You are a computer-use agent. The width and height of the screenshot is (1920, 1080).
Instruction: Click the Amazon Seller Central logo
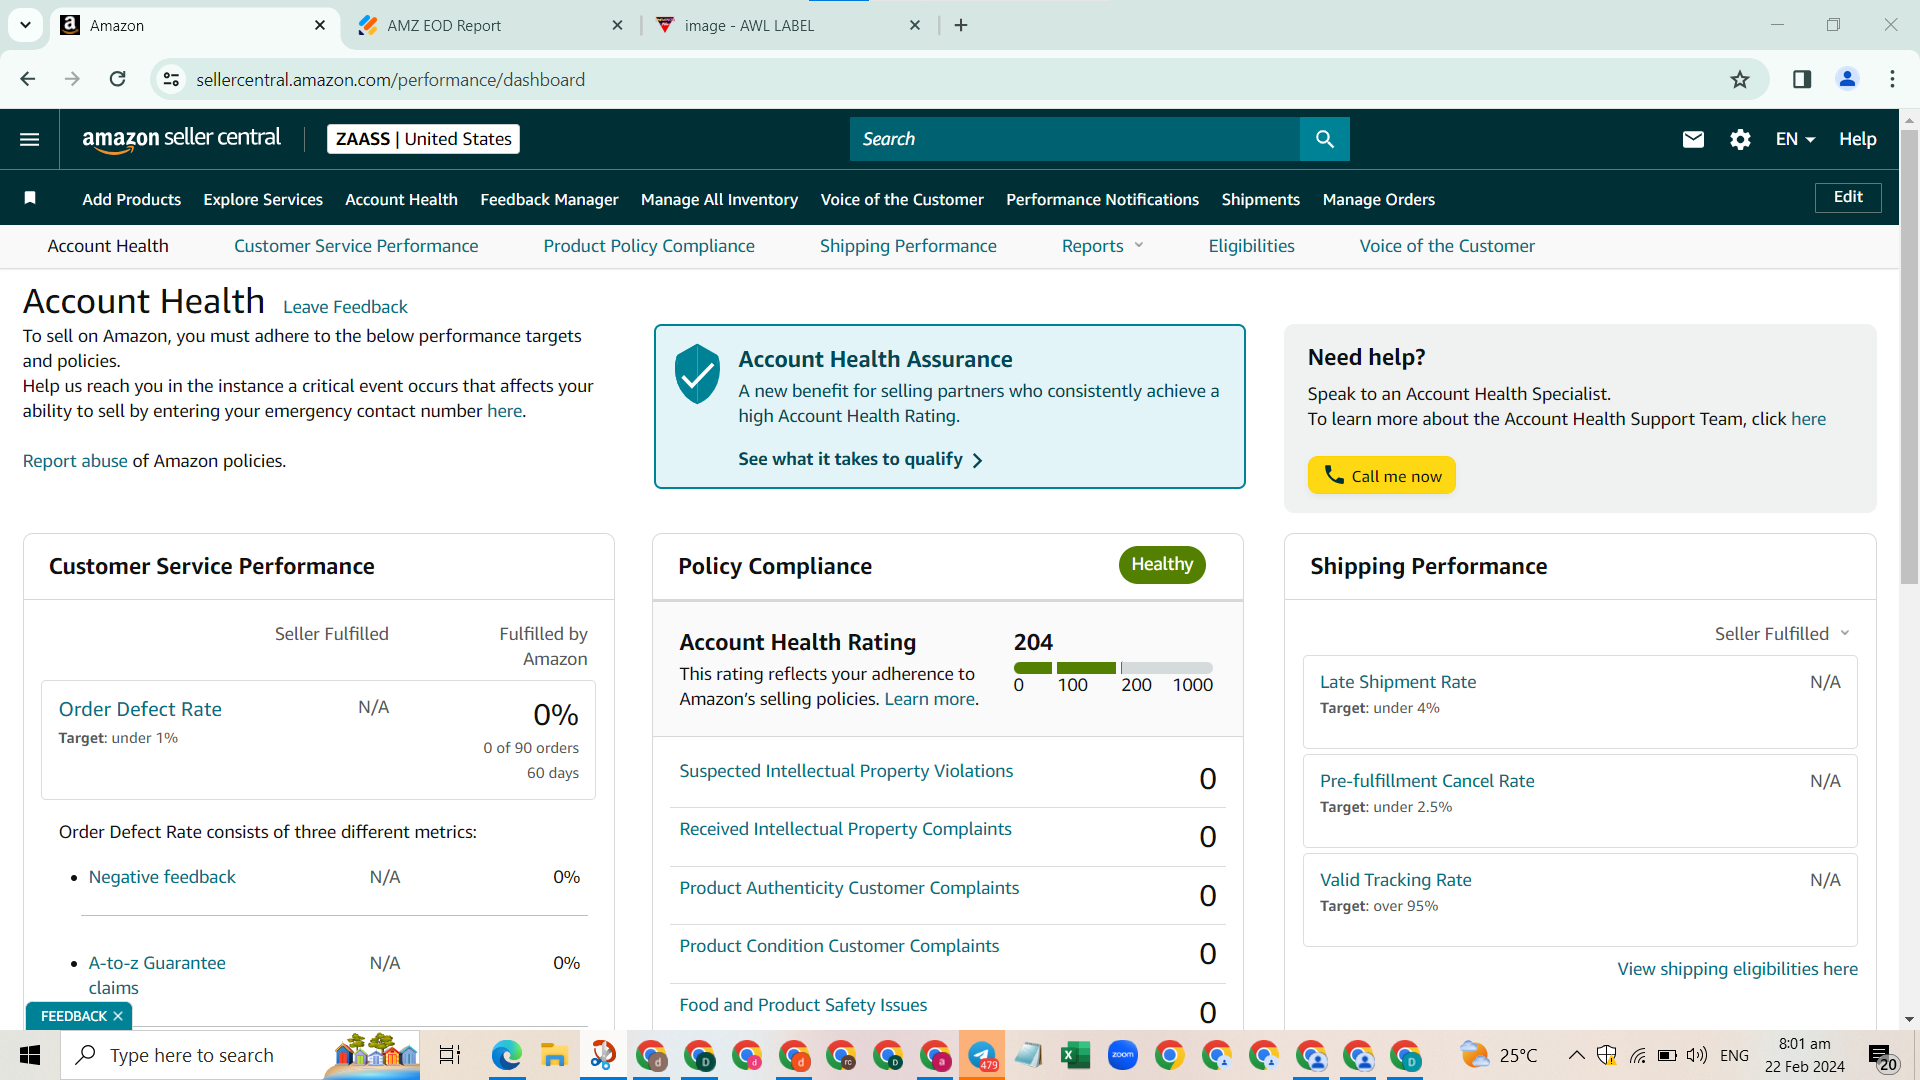(x=182, y=139)
